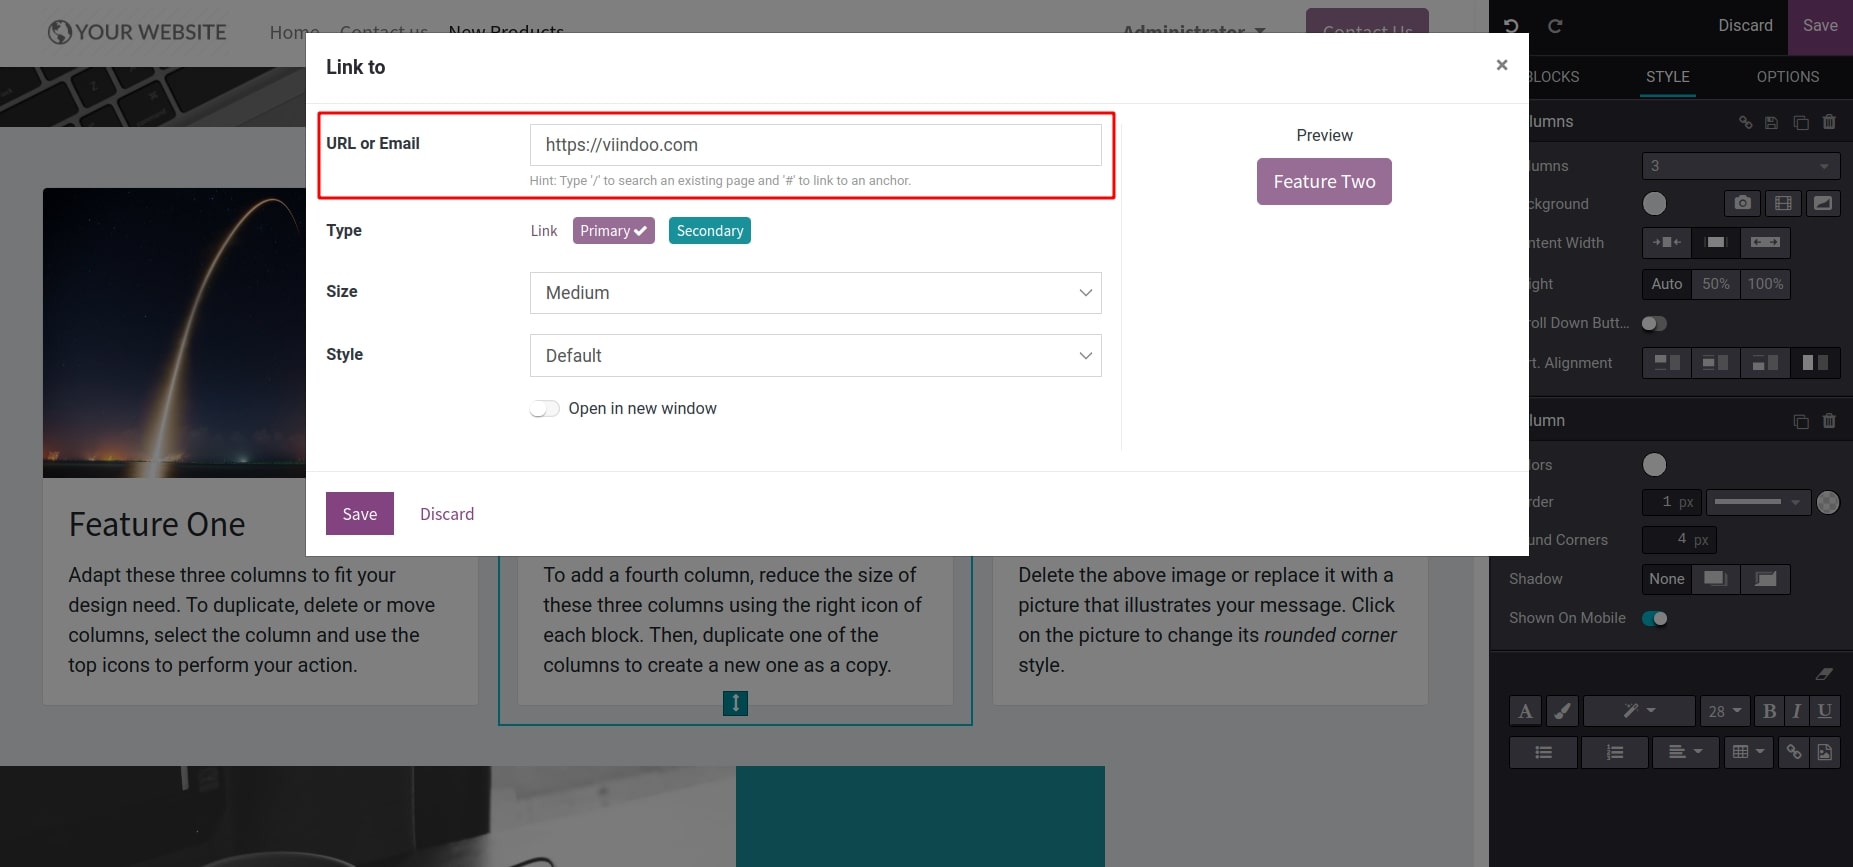1853x867 pixels.
Task: Turn off Shown On Mobile switch
Action: (1655, 618)
